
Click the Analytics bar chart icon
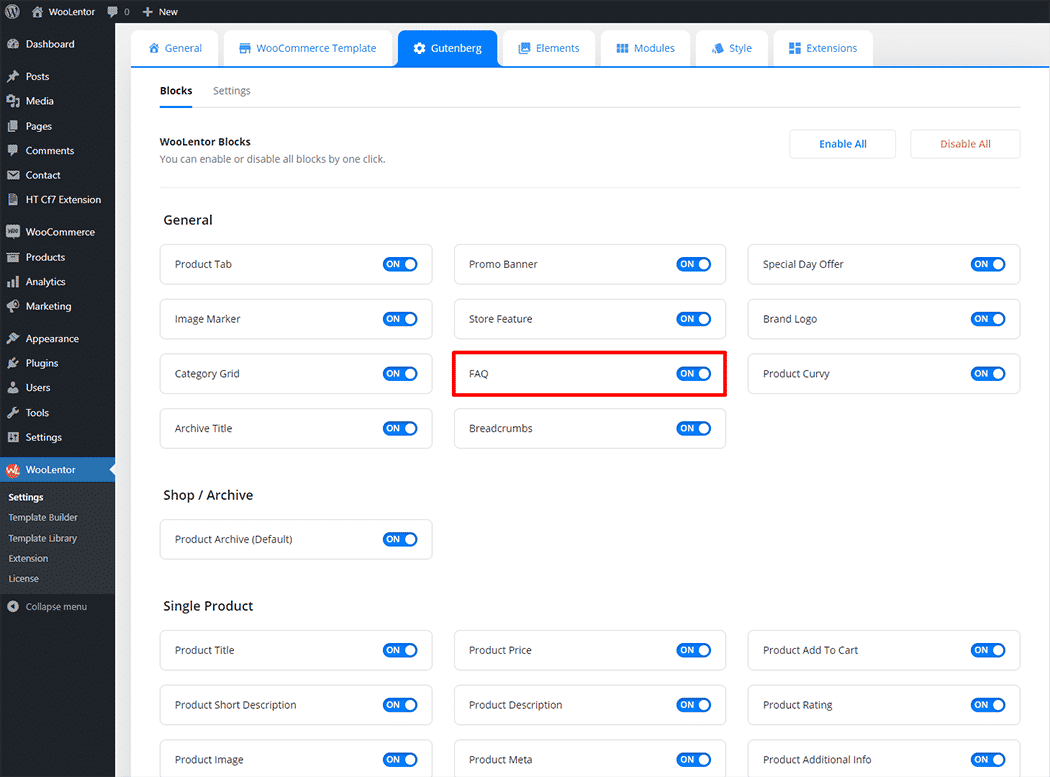(13, 282)
